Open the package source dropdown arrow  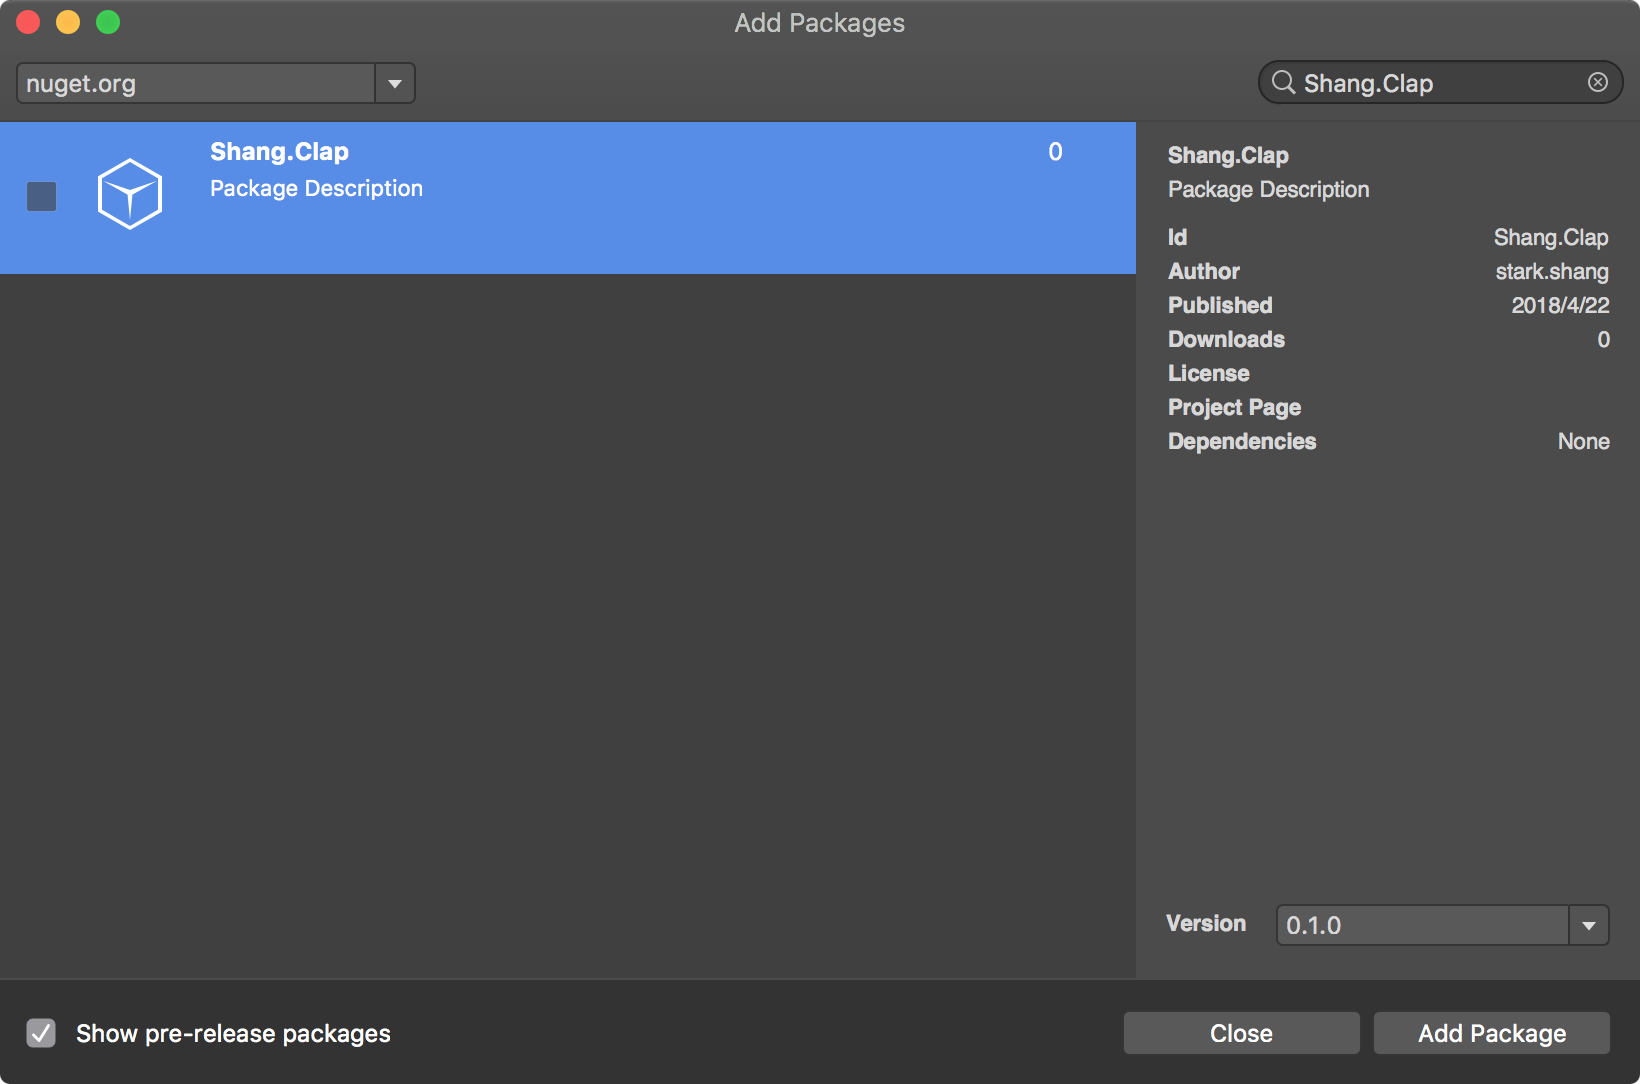395,83
